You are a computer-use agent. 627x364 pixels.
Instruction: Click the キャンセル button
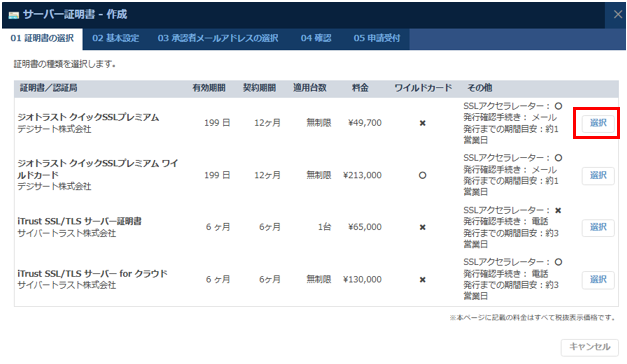590,347
